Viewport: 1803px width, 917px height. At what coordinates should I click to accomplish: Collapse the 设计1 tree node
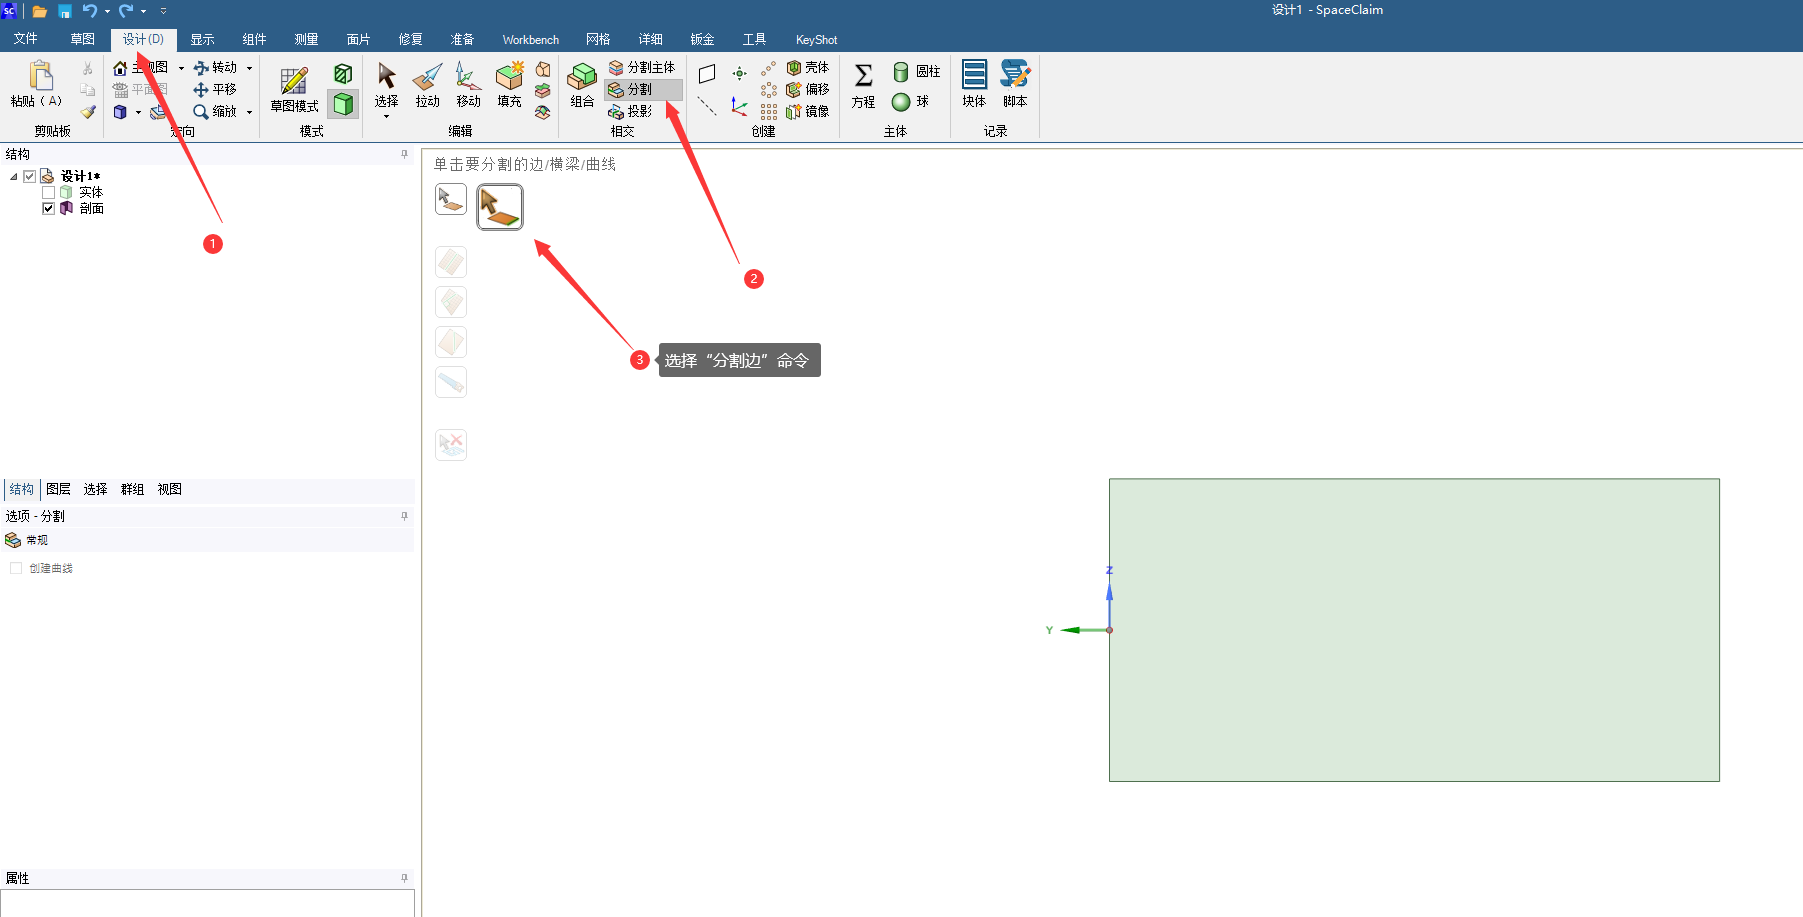coord(14,176)
